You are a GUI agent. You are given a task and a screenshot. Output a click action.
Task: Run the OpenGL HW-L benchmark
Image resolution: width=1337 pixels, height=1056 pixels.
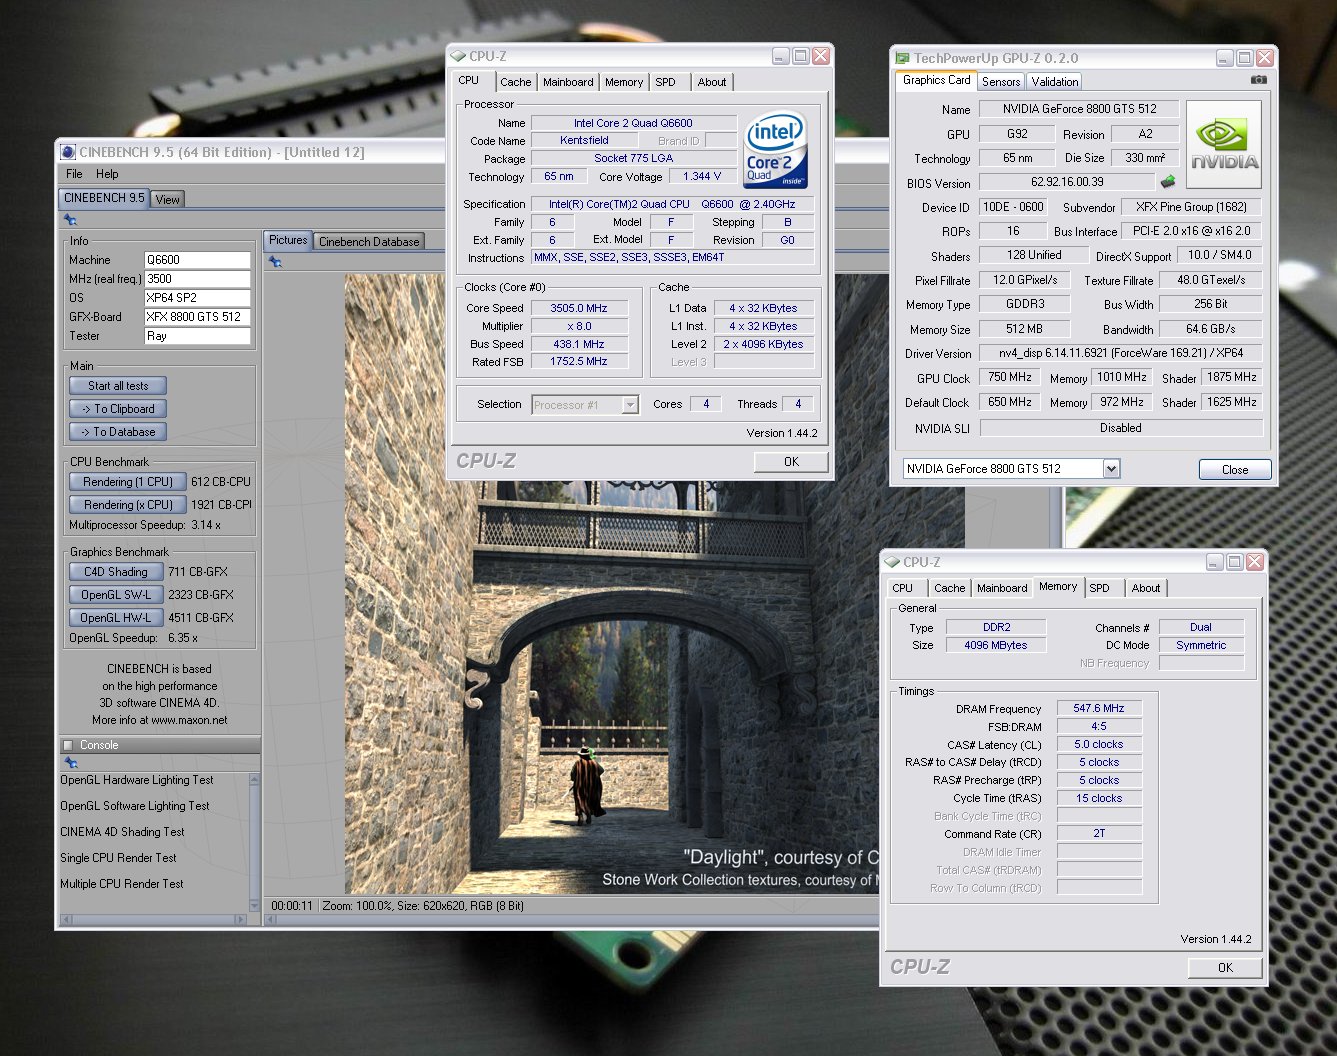[x=116, y=618]
